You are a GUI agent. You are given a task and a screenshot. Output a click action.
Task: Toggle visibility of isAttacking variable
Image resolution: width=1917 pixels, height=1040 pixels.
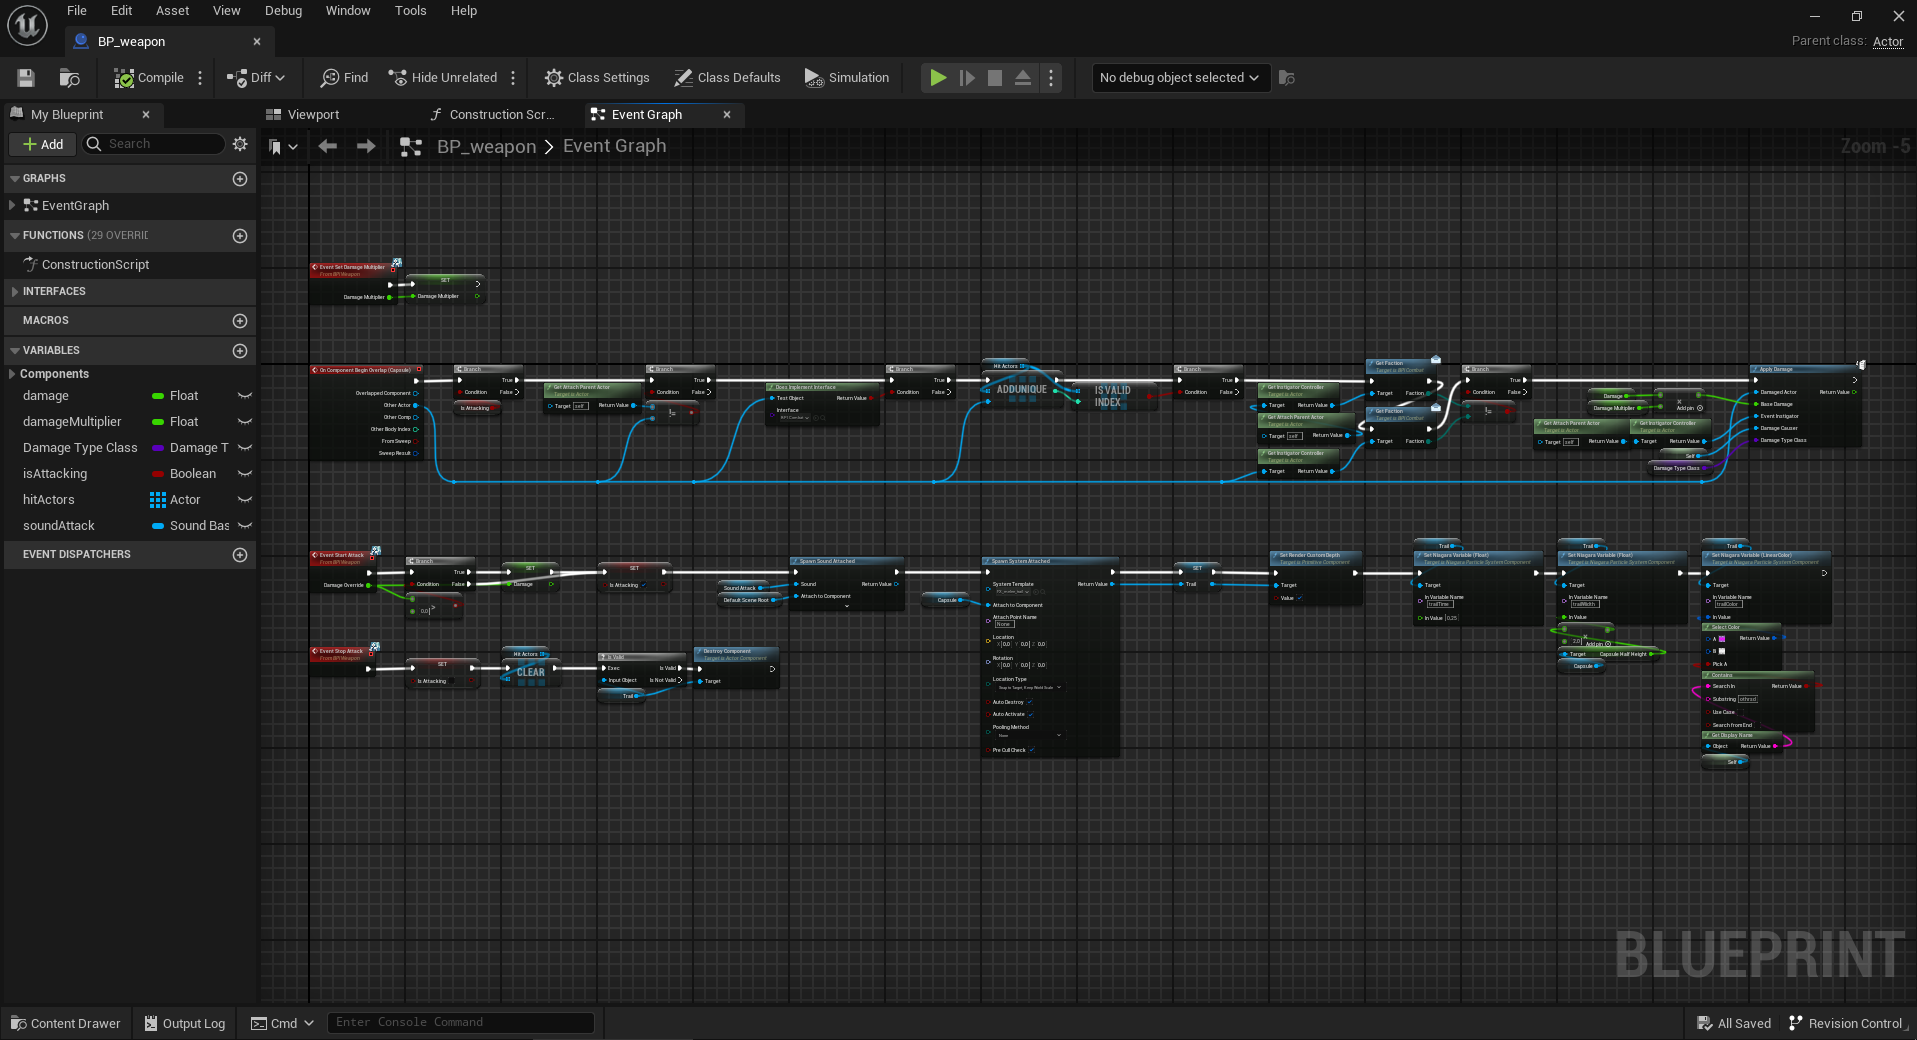pos(244,474)
